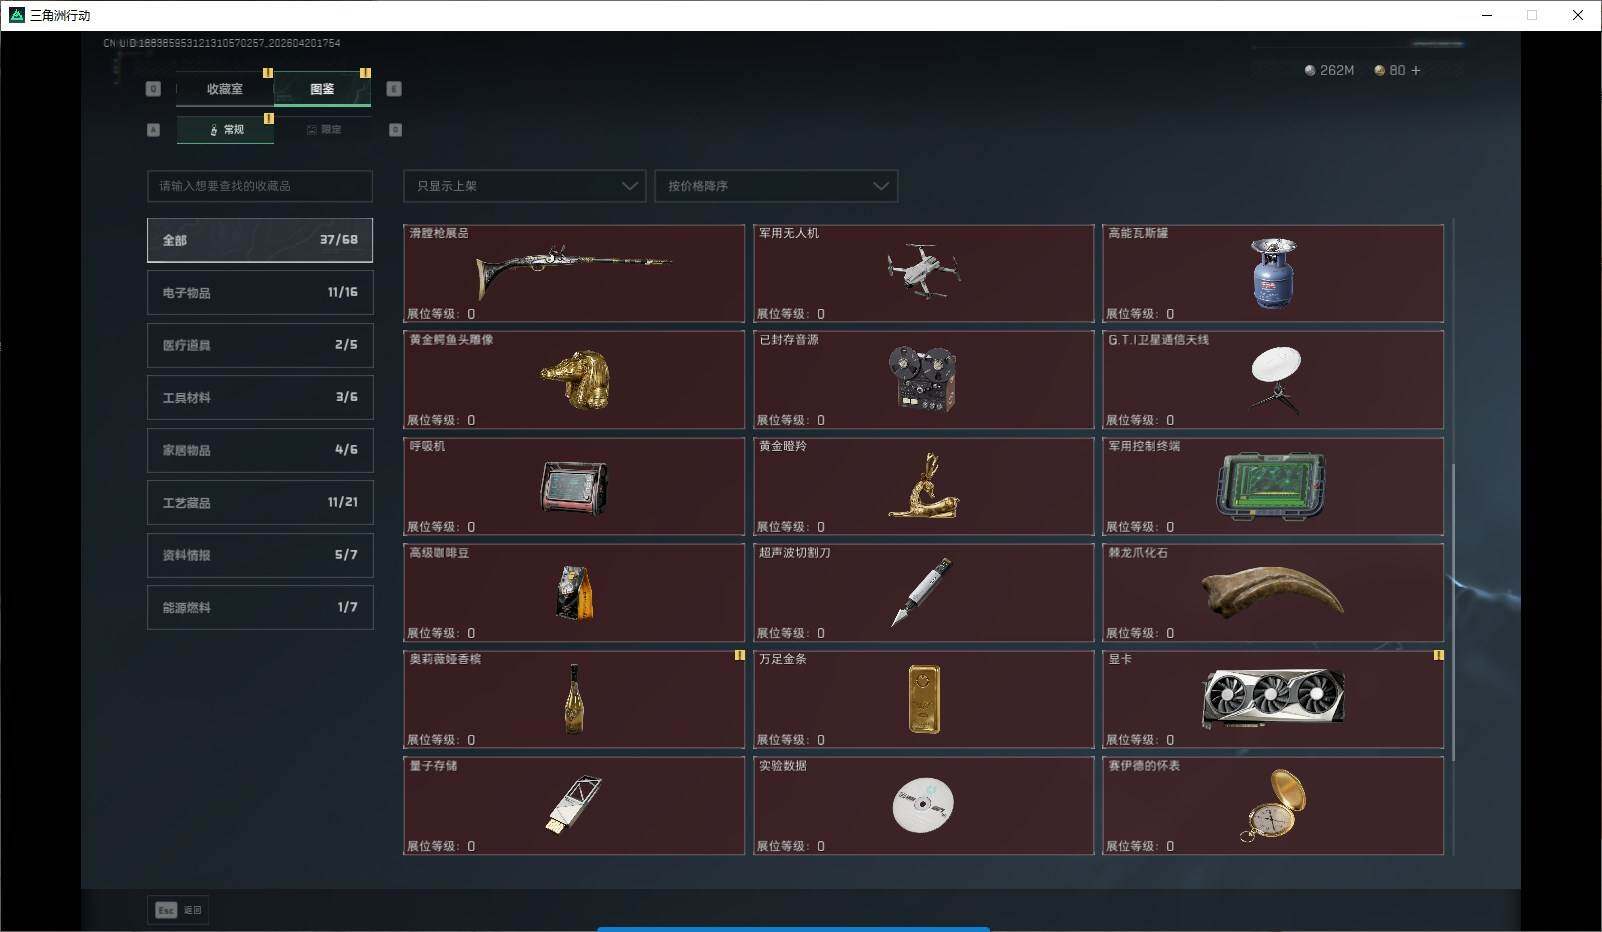1602x932 pixels.
Task: Select the 已封存音源 tape recorder image
Action: [x=922, y=379]
